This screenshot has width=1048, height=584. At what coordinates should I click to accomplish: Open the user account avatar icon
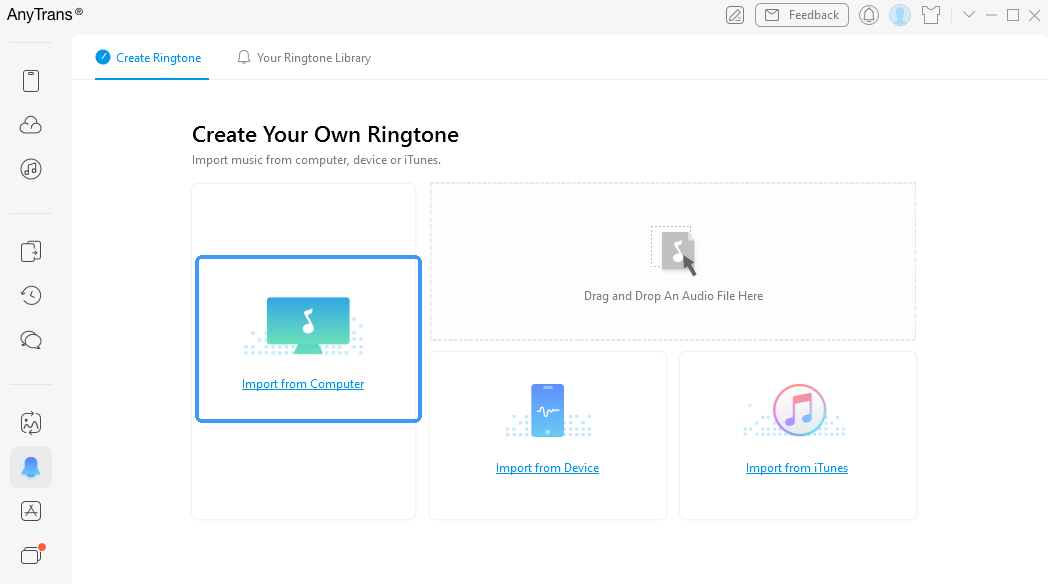pos(900,15)
